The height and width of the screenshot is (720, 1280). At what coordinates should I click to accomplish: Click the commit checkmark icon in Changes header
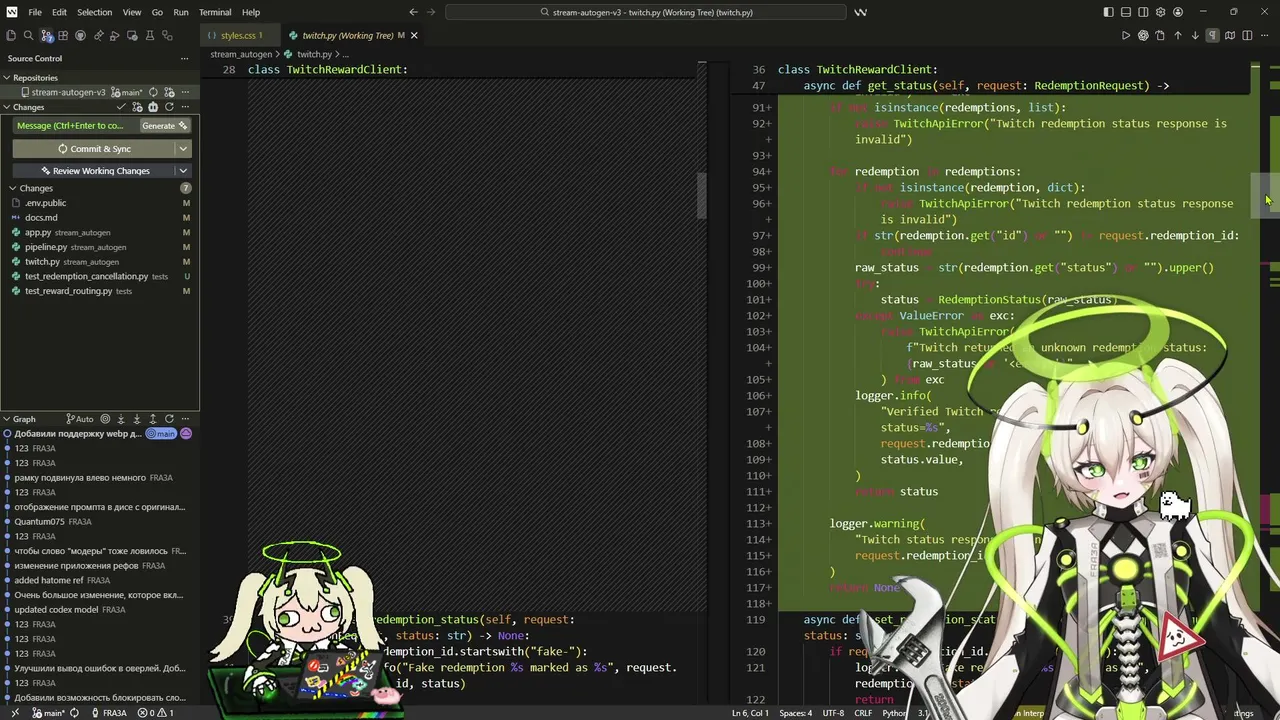coord(121,107)
